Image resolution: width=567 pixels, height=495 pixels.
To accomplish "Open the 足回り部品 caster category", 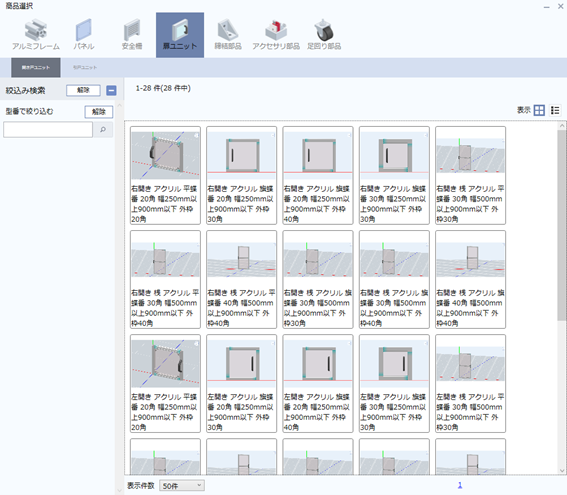I will (324, 35).
